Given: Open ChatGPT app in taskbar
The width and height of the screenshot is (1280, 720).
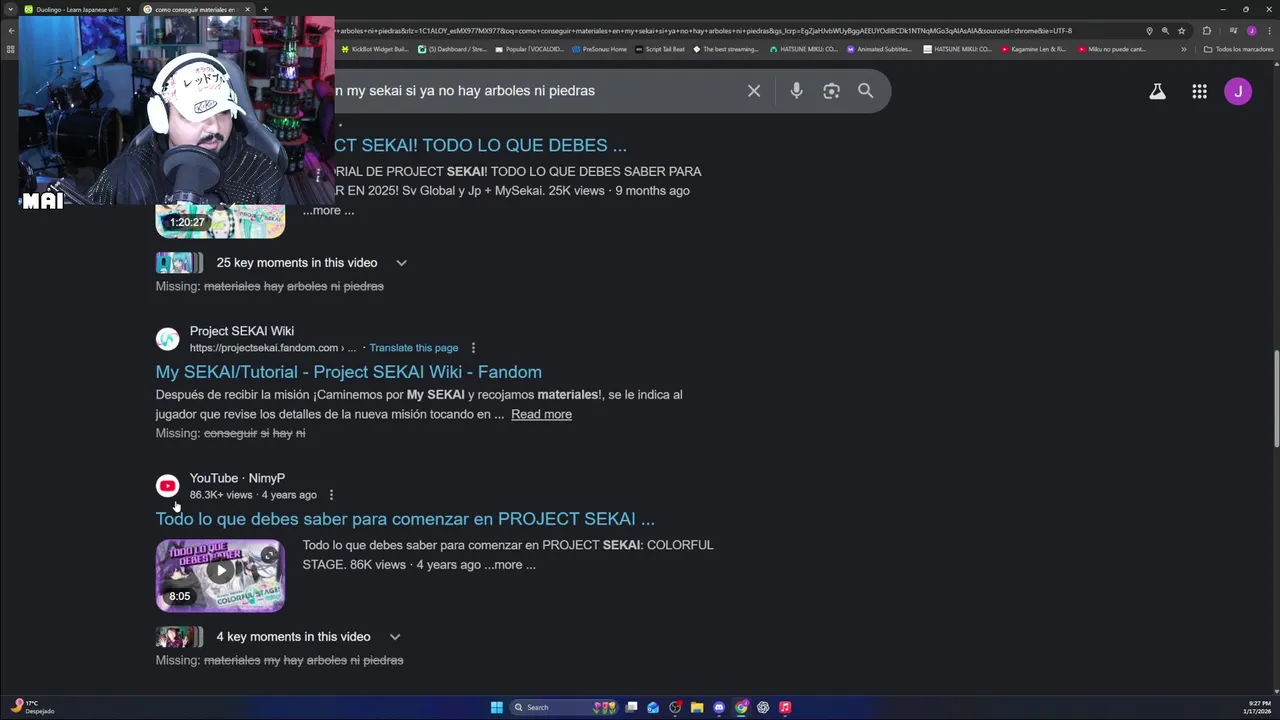Looking at the screenshot, I should 763,707.
